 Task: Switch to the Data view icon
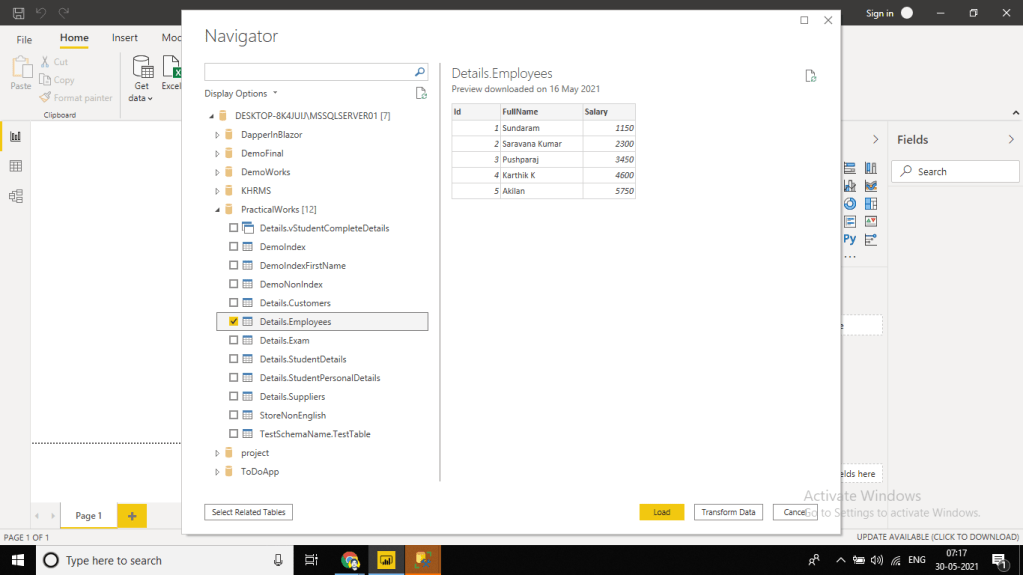pyautogui.click(x=15, y=166)
